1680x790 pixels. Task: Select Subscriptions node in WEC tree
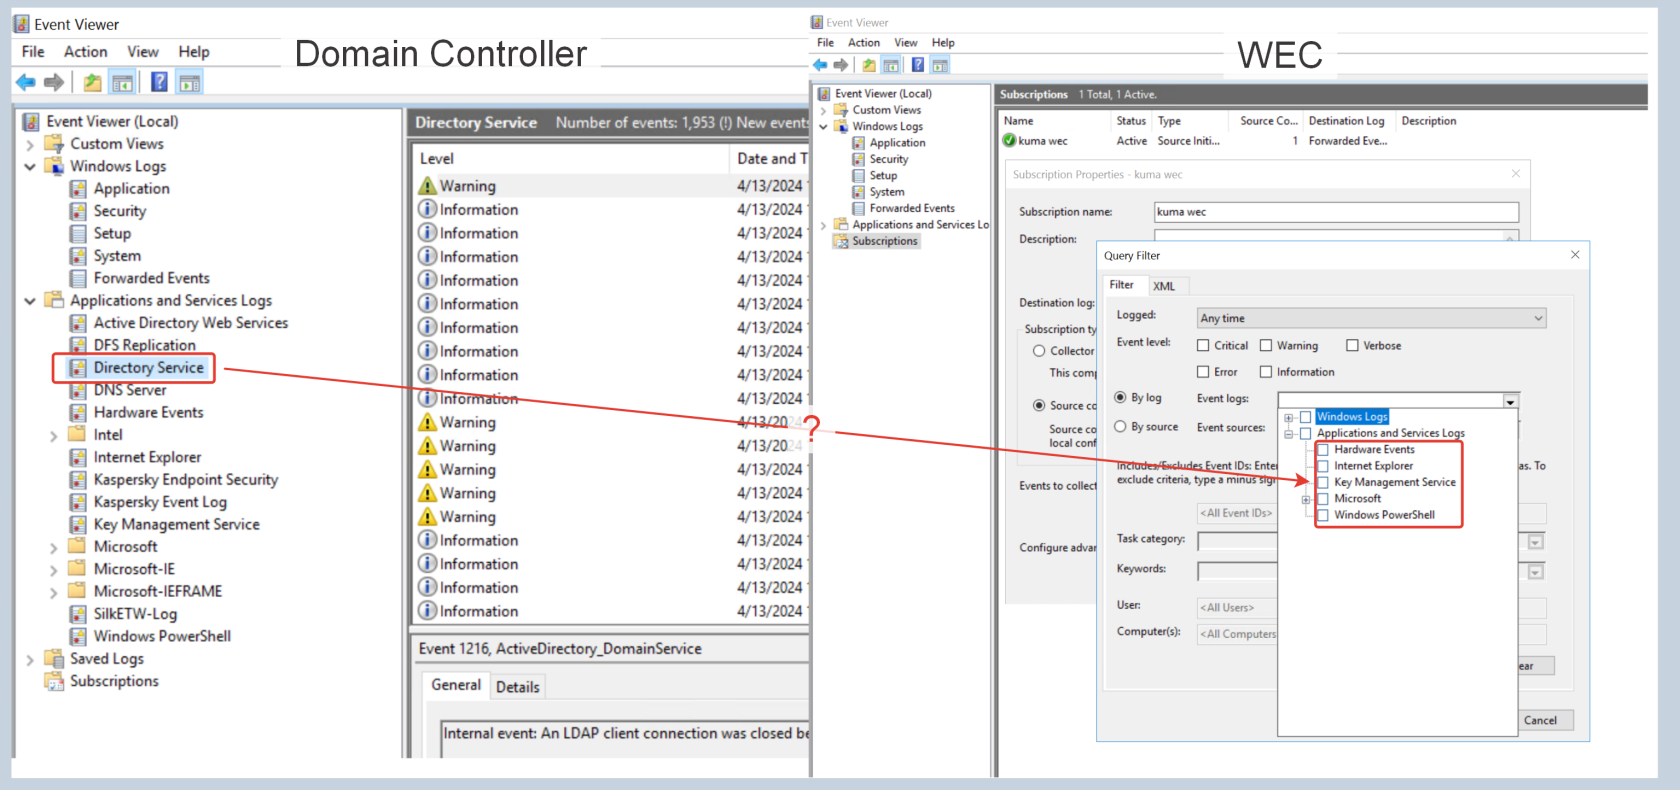(884, 241)
